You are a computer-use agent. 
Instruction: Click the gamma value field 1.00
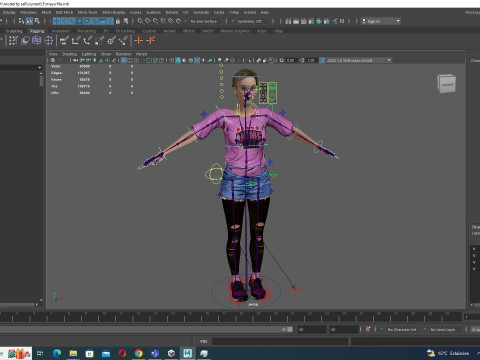pyautogui.click(x=311, y=60)
